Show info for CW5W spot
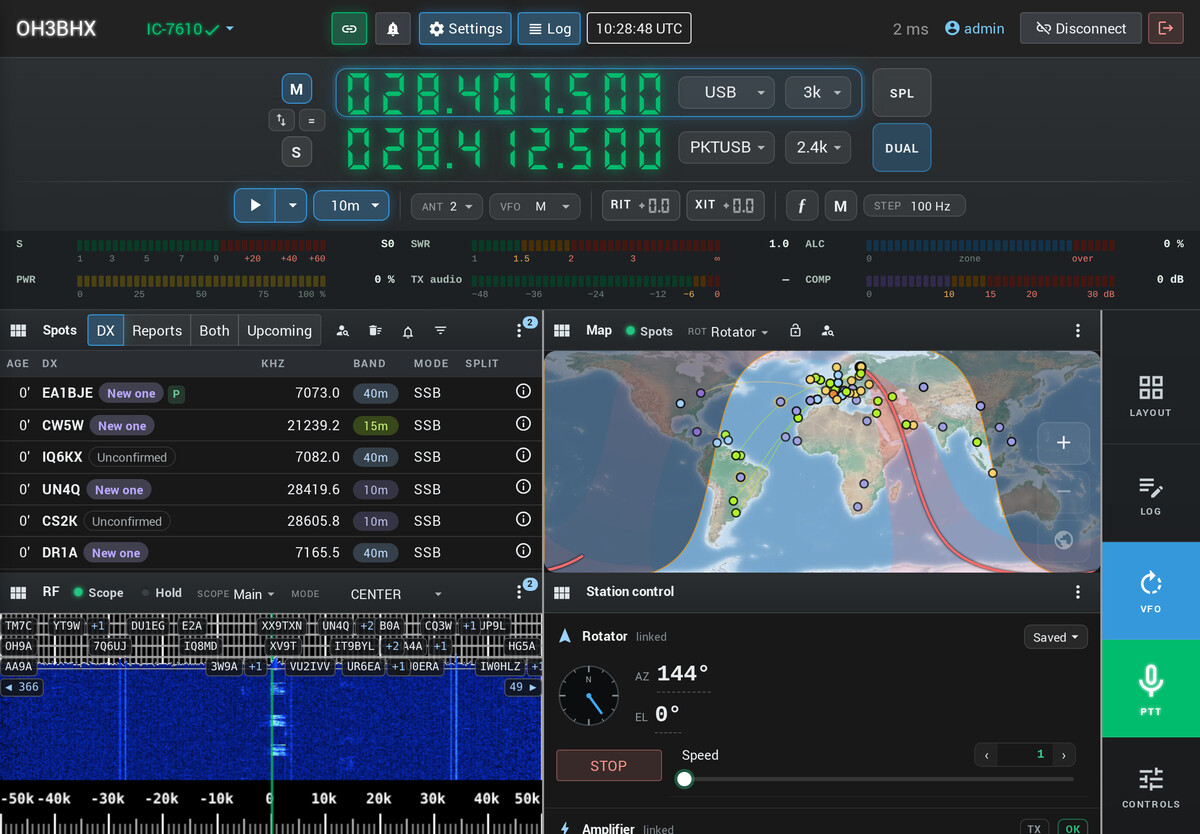Screen dimensions: 1200x834 tap(523, 424)
